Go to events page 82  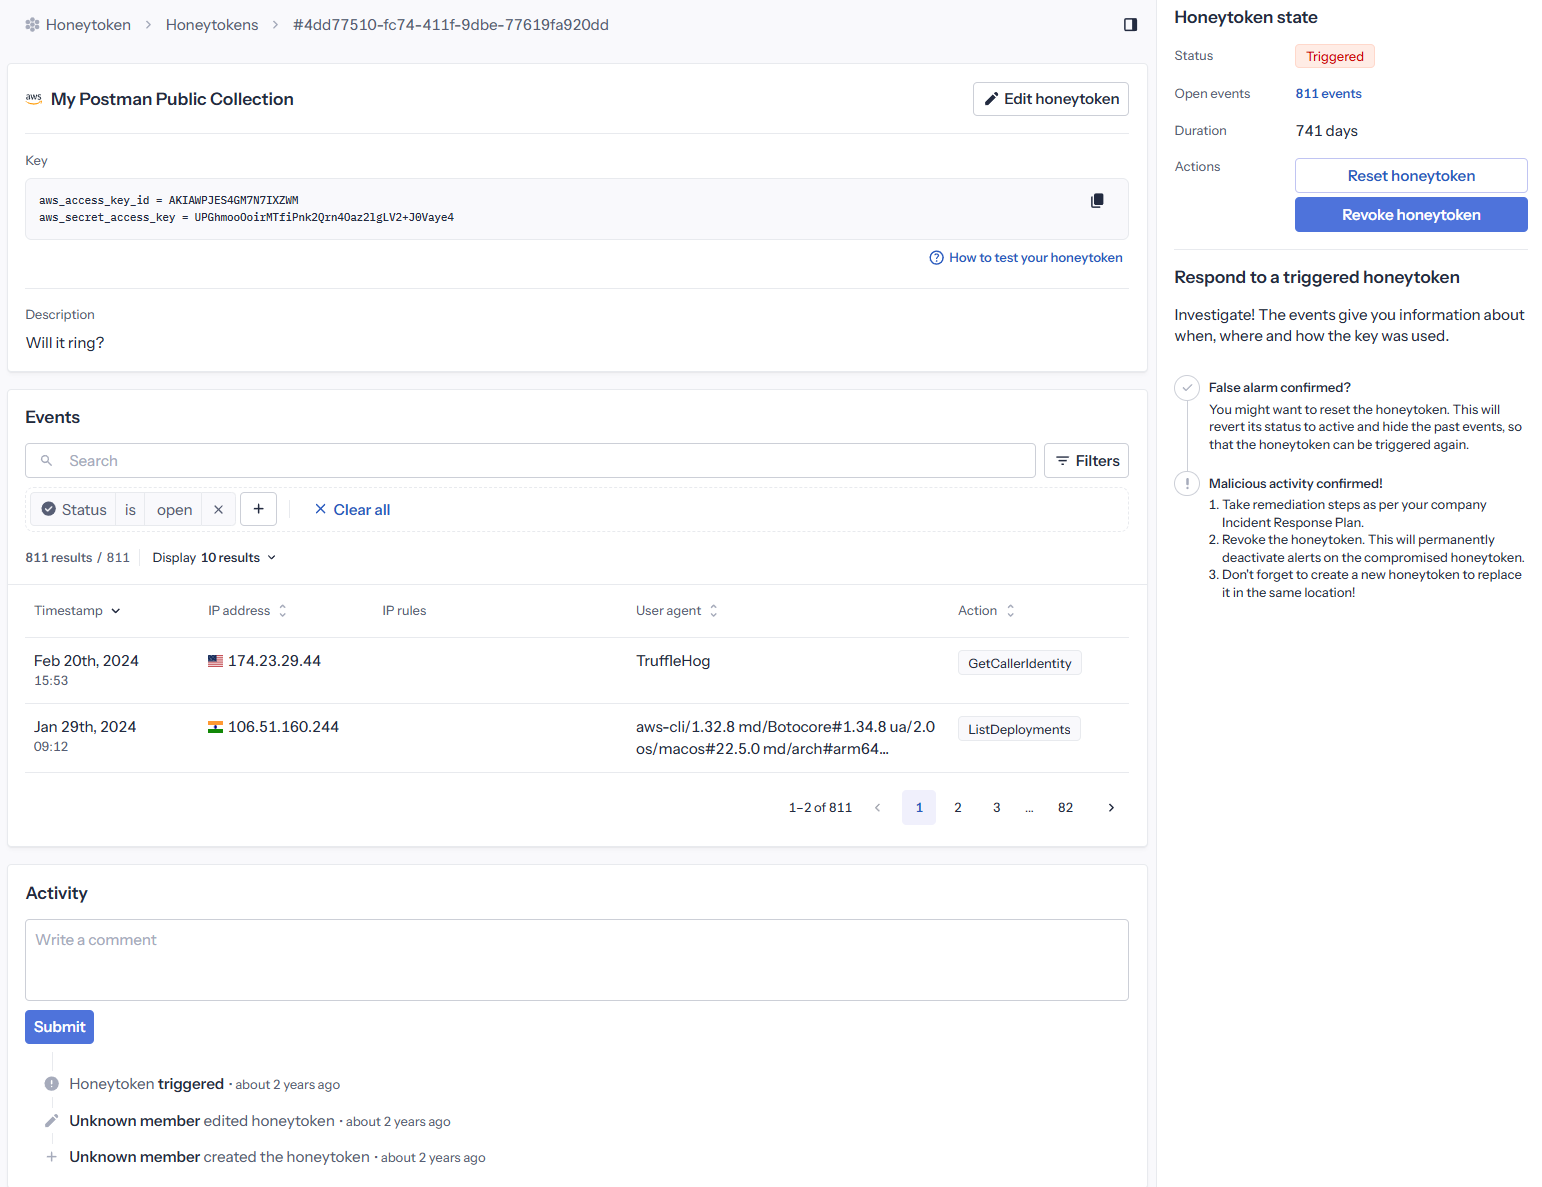[x=1065, y=808]
